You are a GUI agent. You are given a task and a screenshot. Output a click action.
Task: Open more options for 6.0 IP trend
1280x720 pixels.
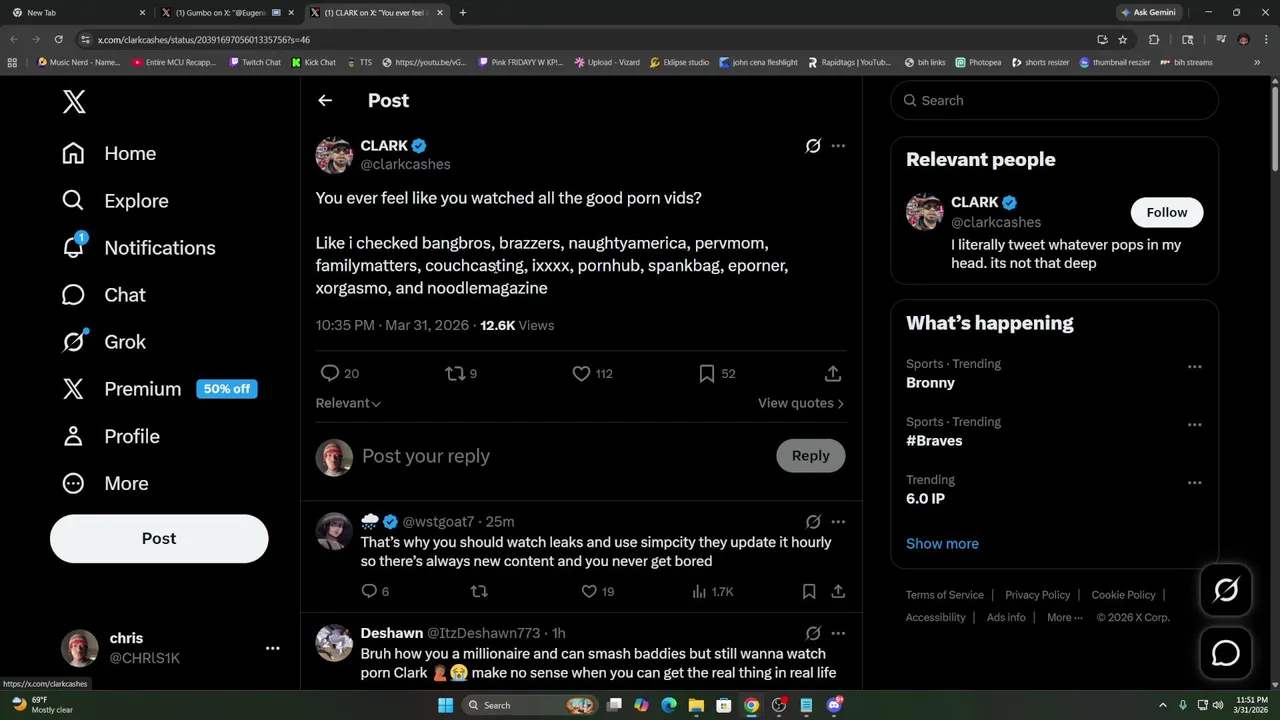[x=1194, y=483]
